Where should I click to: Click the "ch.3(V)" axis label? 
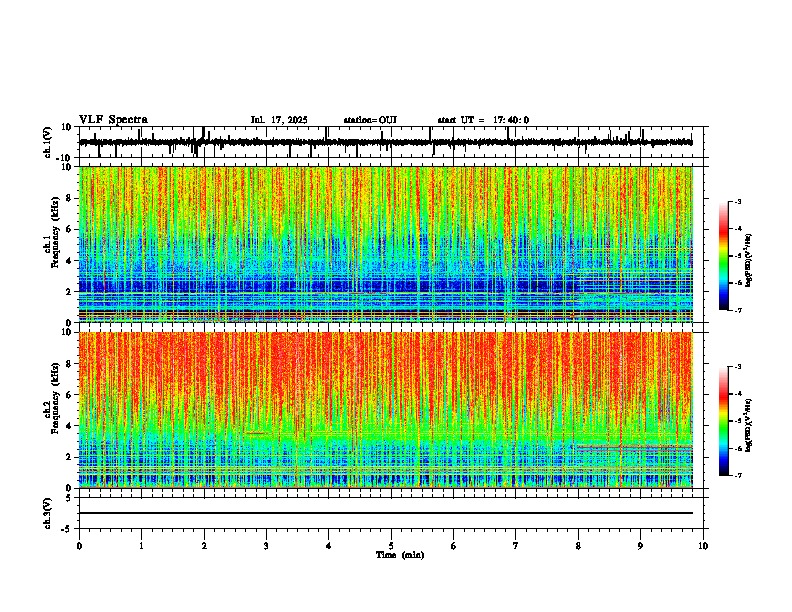(x=48, y=513)
